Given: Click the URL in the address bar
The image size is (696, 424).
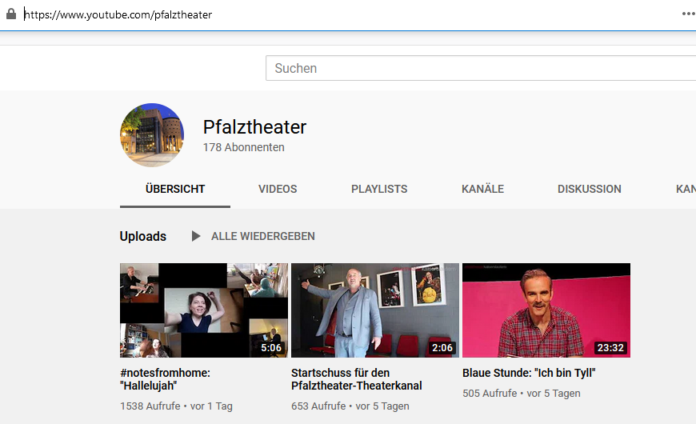Looking at the screenshot, I should (118, 15).
